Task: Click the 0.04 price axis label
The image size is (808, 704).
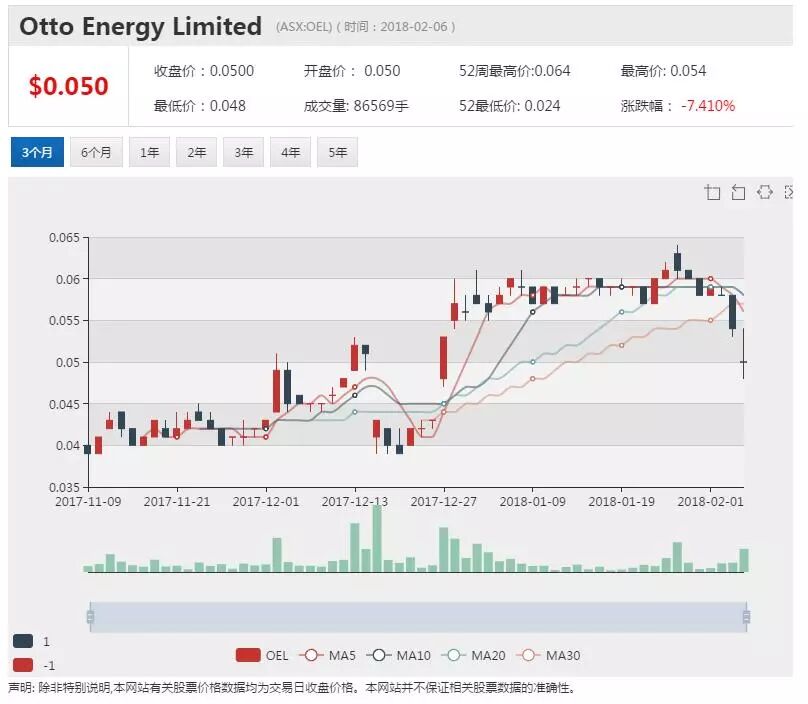Action: point(68,445)
